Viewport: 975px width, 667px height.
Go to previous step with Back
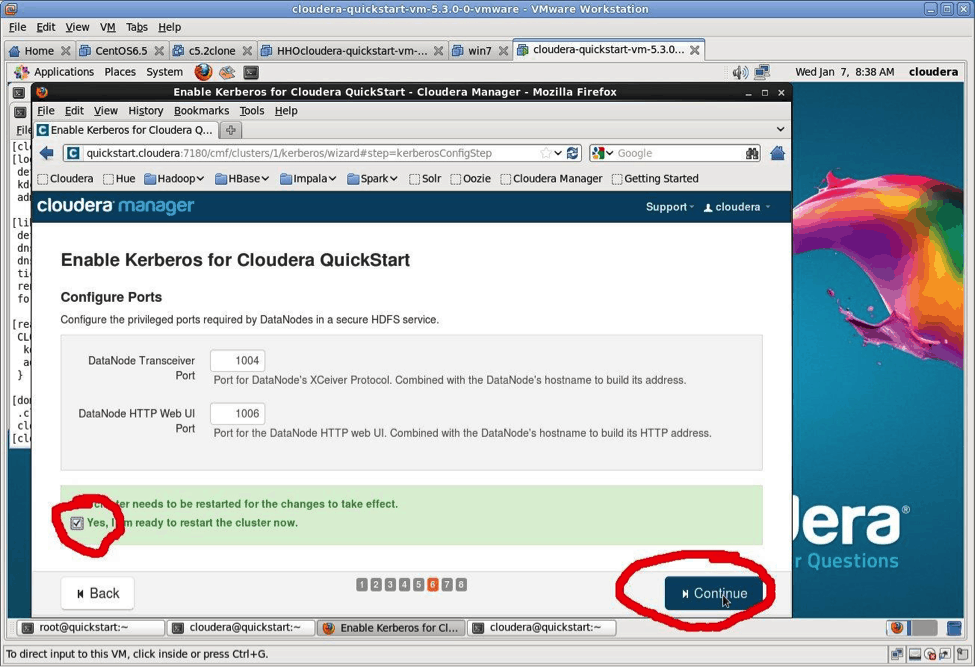tap(97, 593)
